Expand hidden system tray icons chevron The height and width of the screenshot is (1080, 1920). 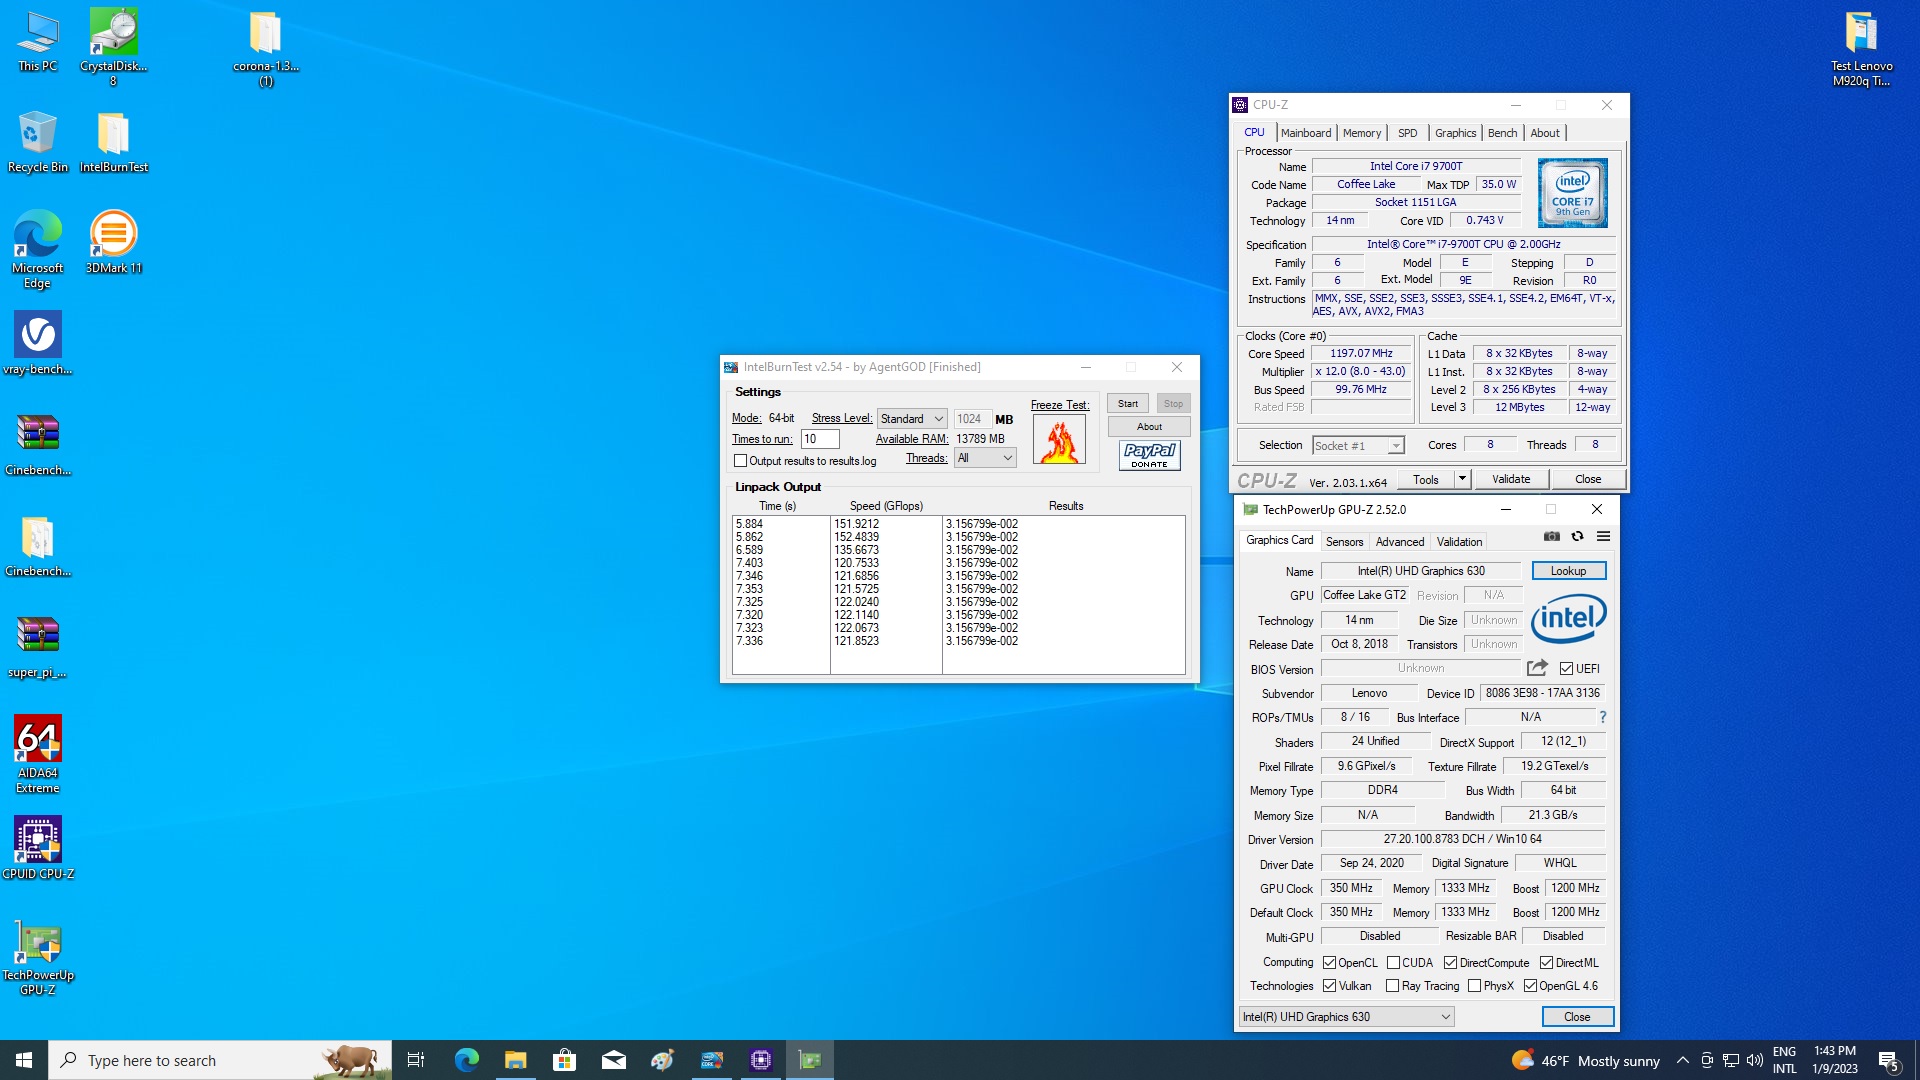tap(1682, 1060)
